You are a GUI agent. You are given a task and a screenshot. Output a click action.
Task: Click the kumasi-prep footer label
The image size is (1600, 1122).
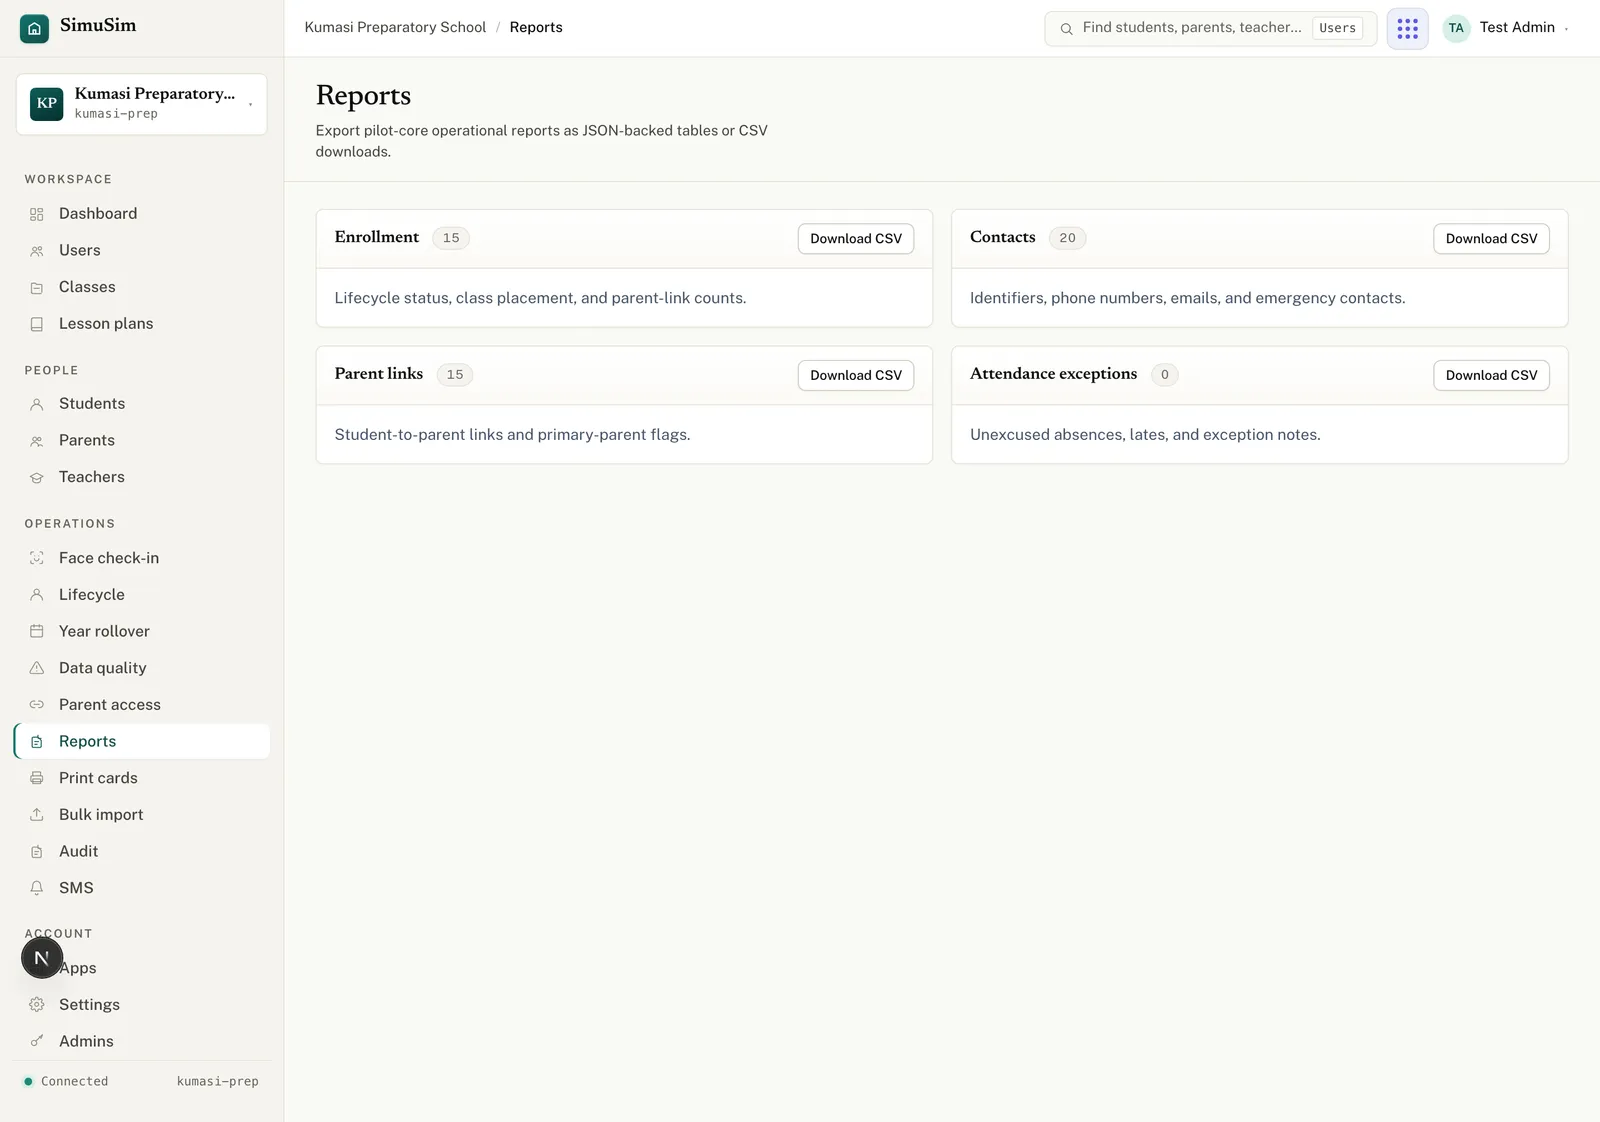click(x=217, y=1082)
